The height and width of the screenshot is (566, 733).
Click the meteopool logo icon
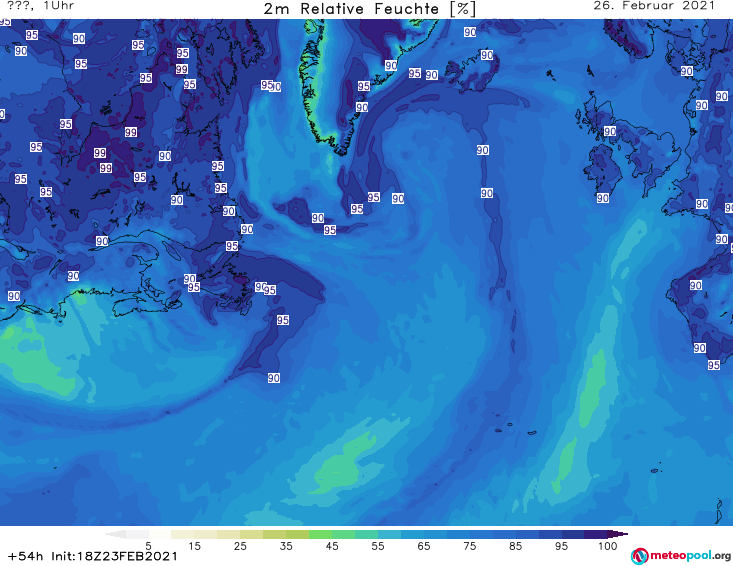click(639, 556)
